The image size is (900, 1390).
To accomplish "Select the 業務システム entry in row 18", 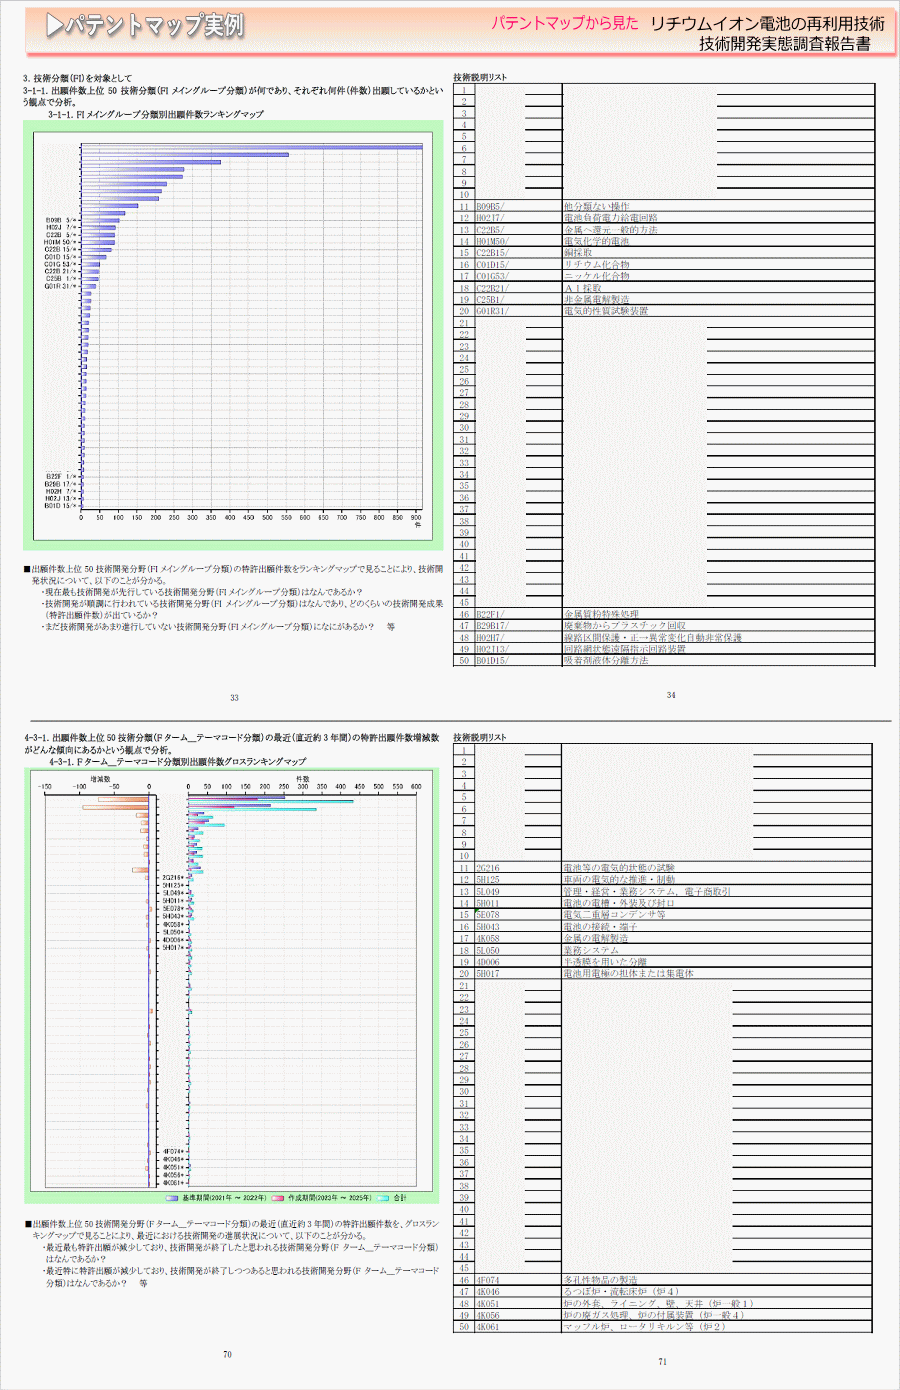I will 591,950.
